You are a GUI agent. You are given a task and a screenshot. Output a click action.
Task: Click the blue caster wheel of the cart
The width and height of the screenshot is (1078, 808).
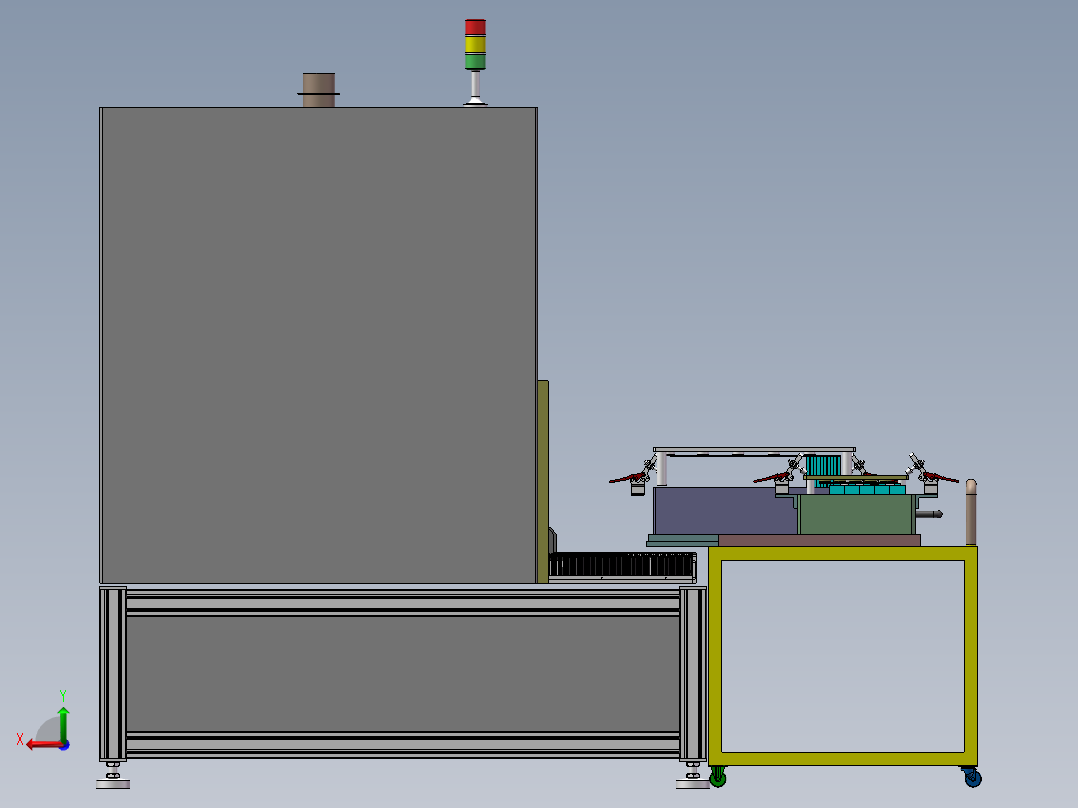972,777
